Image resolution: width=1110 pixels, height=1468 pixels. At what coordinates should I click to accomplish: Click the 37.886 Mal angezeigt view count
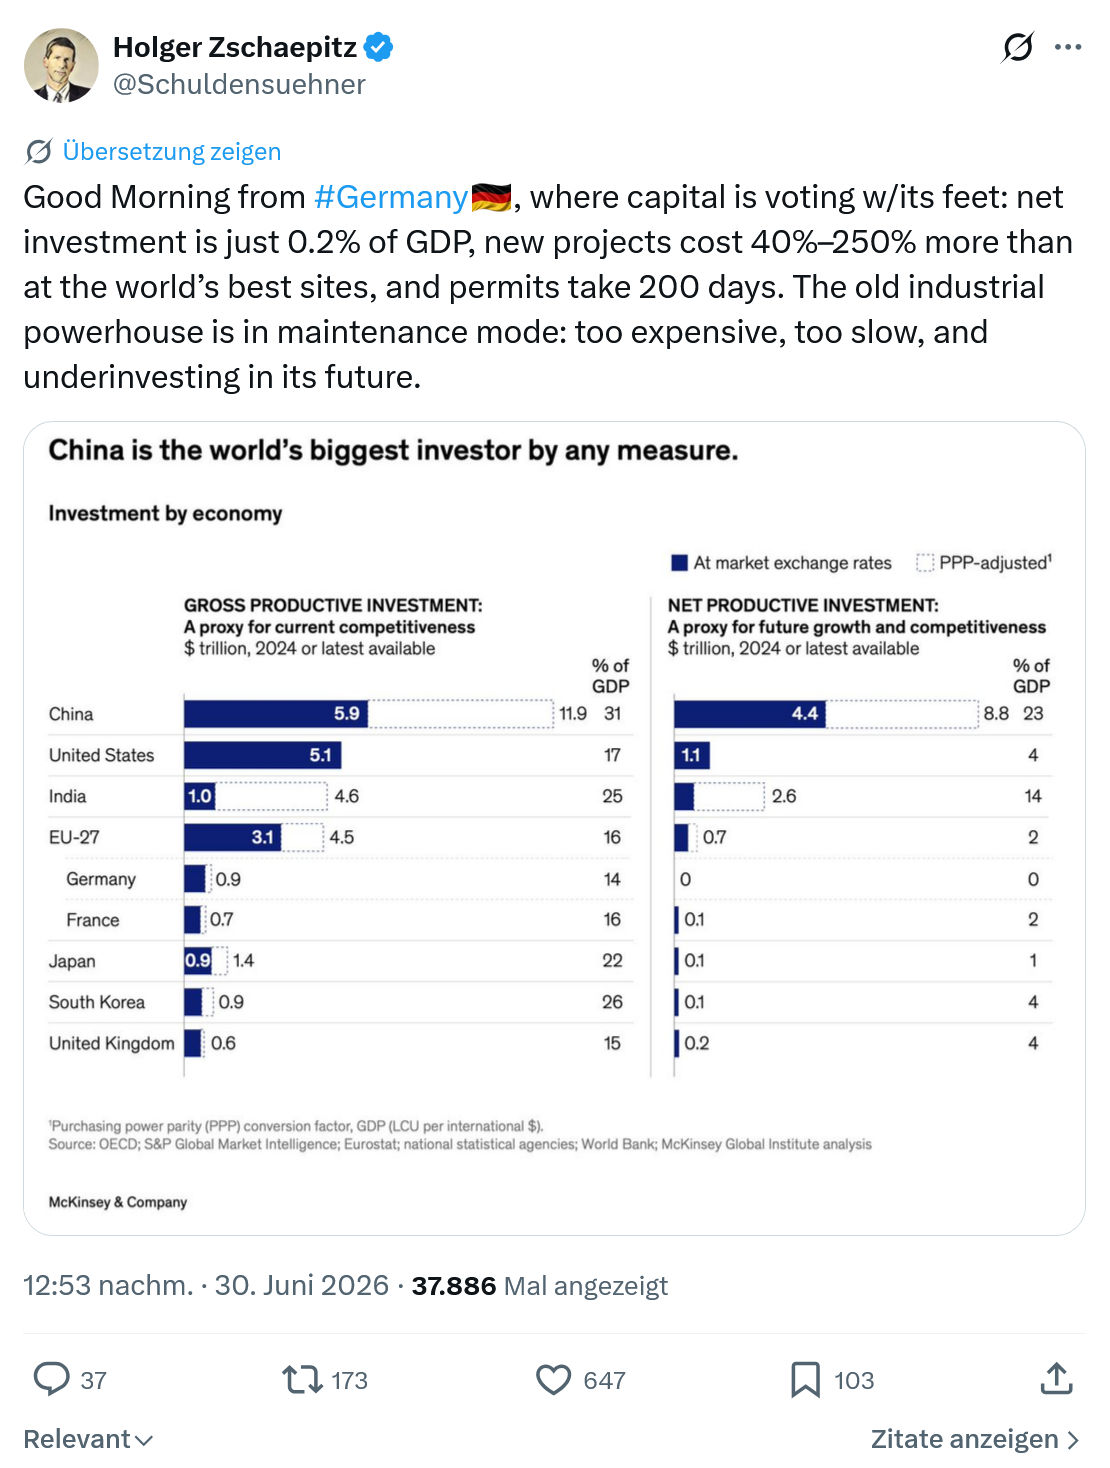tap(540, 1286)
